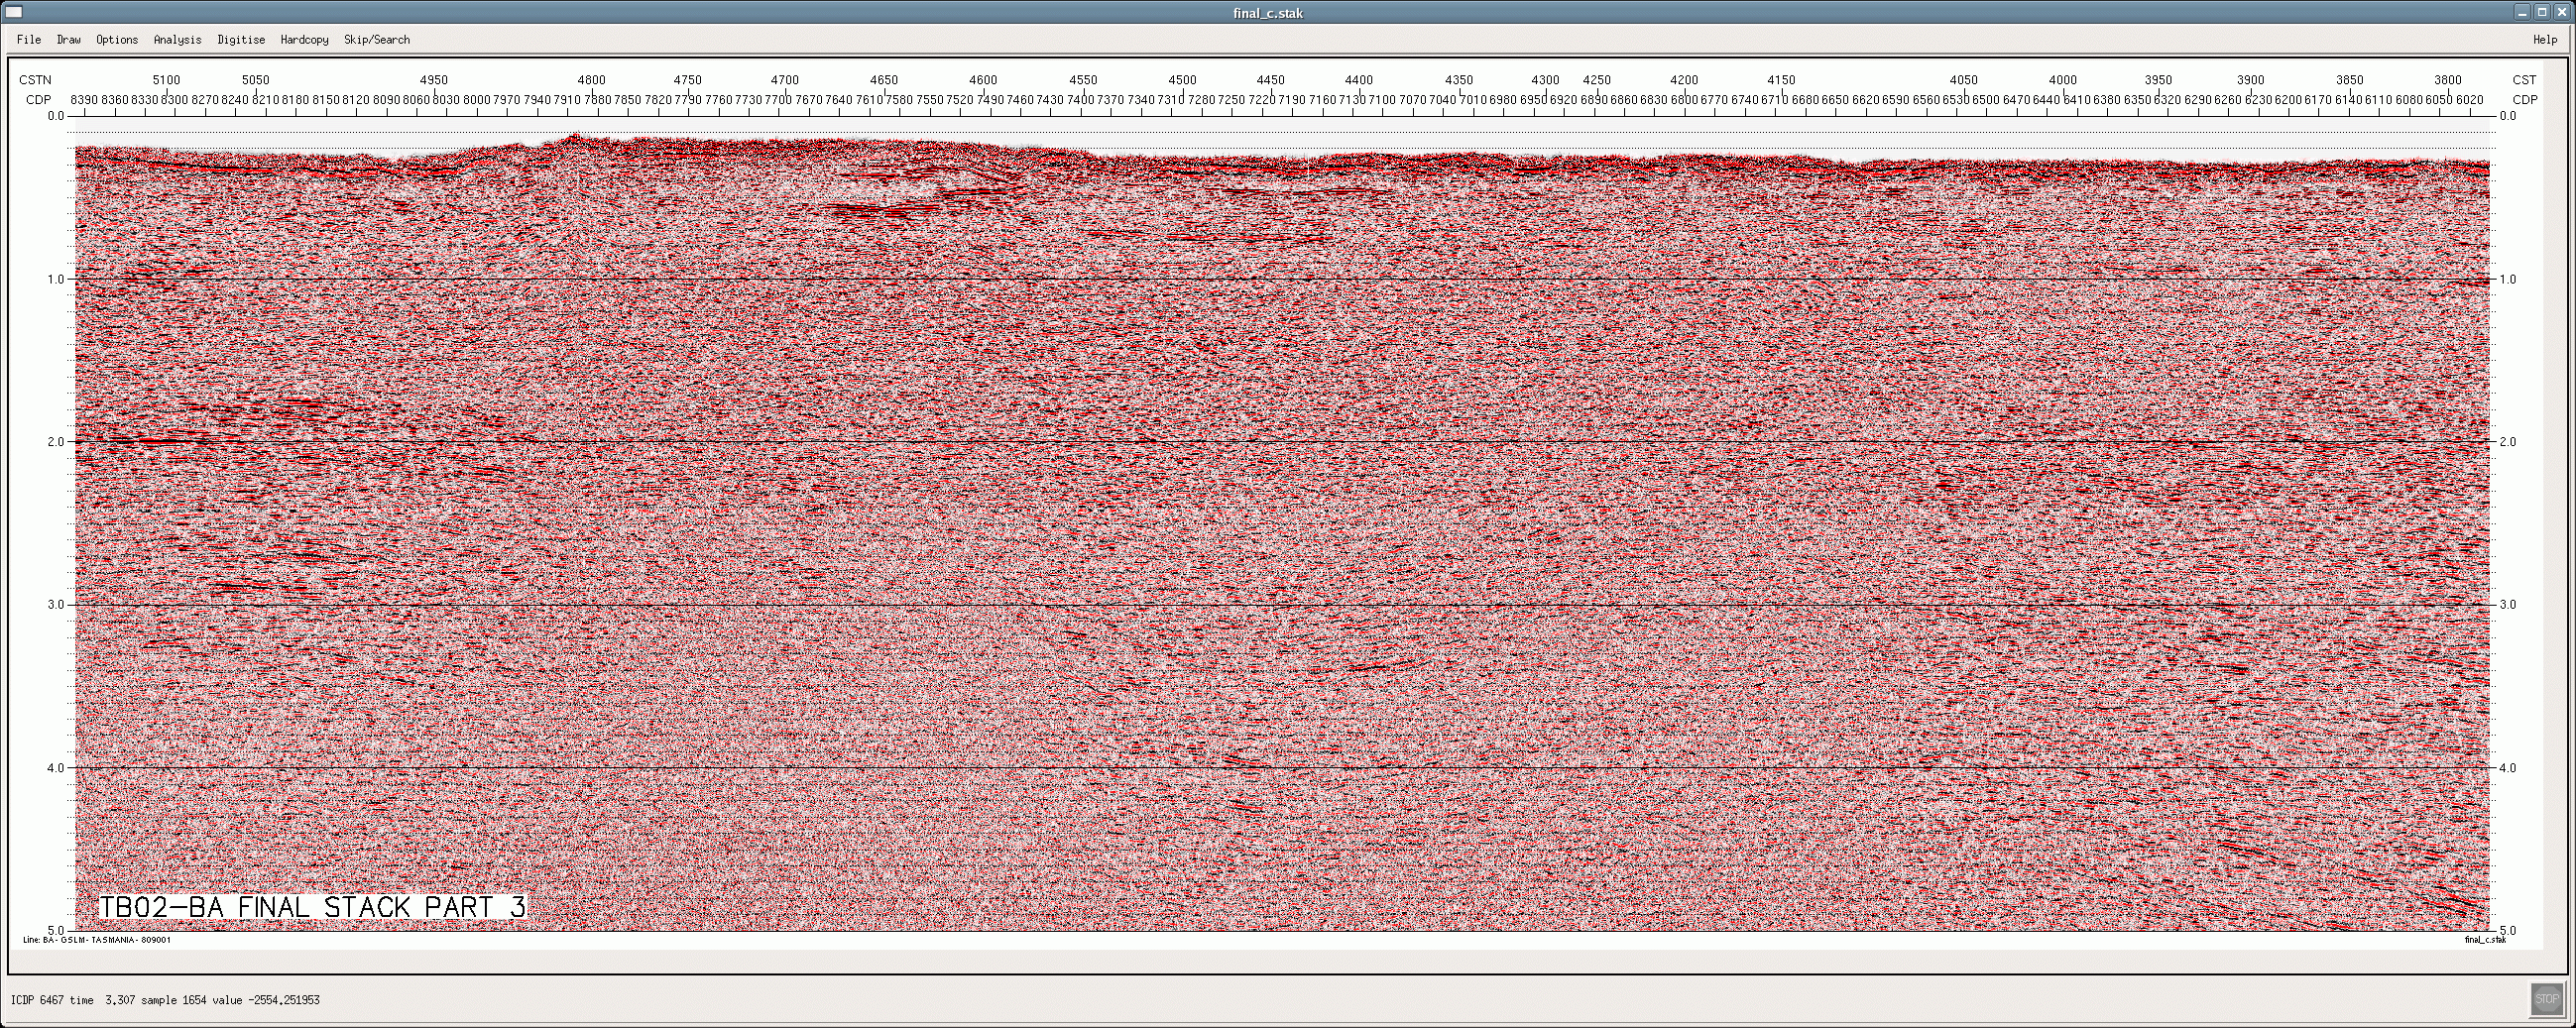
Task: Click the CSTN 5100 station label
Action: tap(166, 80)
